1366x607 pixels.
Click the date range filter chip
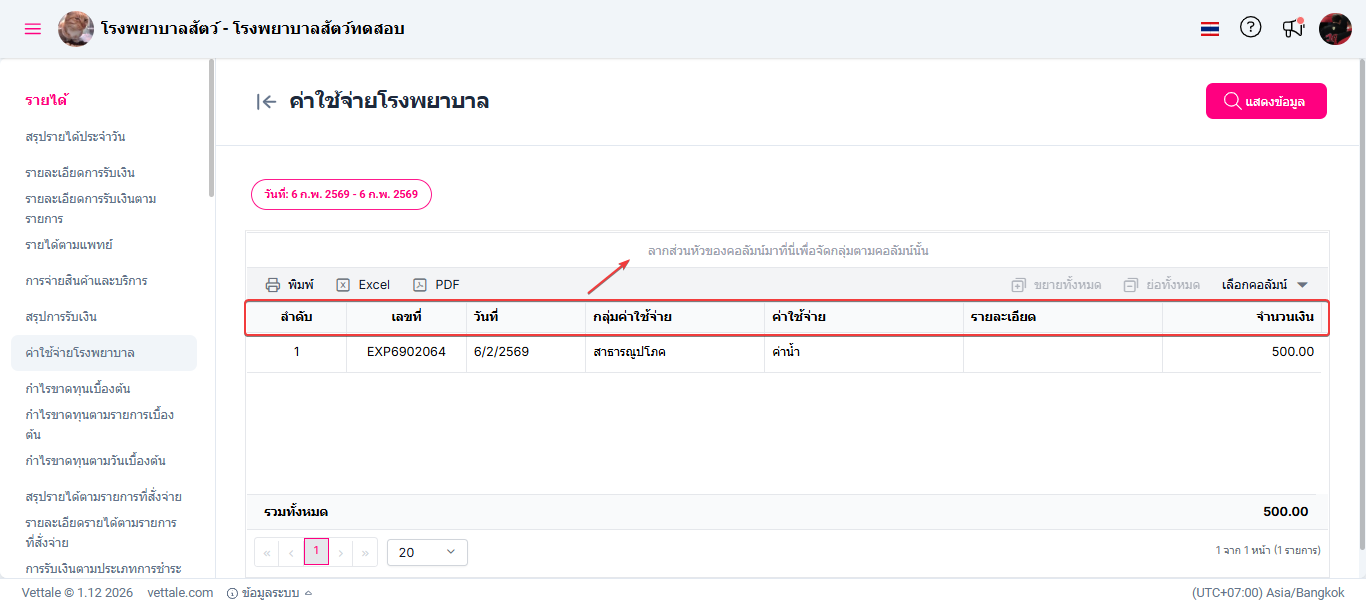tap(341, 194)
